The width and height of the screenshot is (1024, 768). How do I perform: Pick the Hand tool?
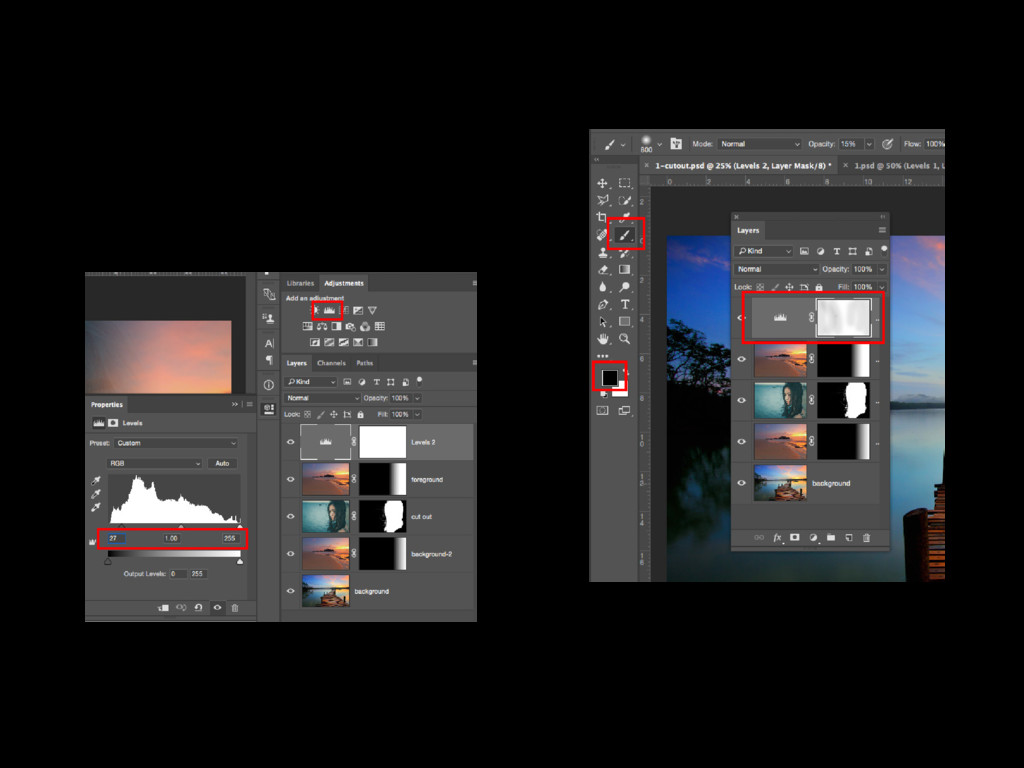coord(602,339)
